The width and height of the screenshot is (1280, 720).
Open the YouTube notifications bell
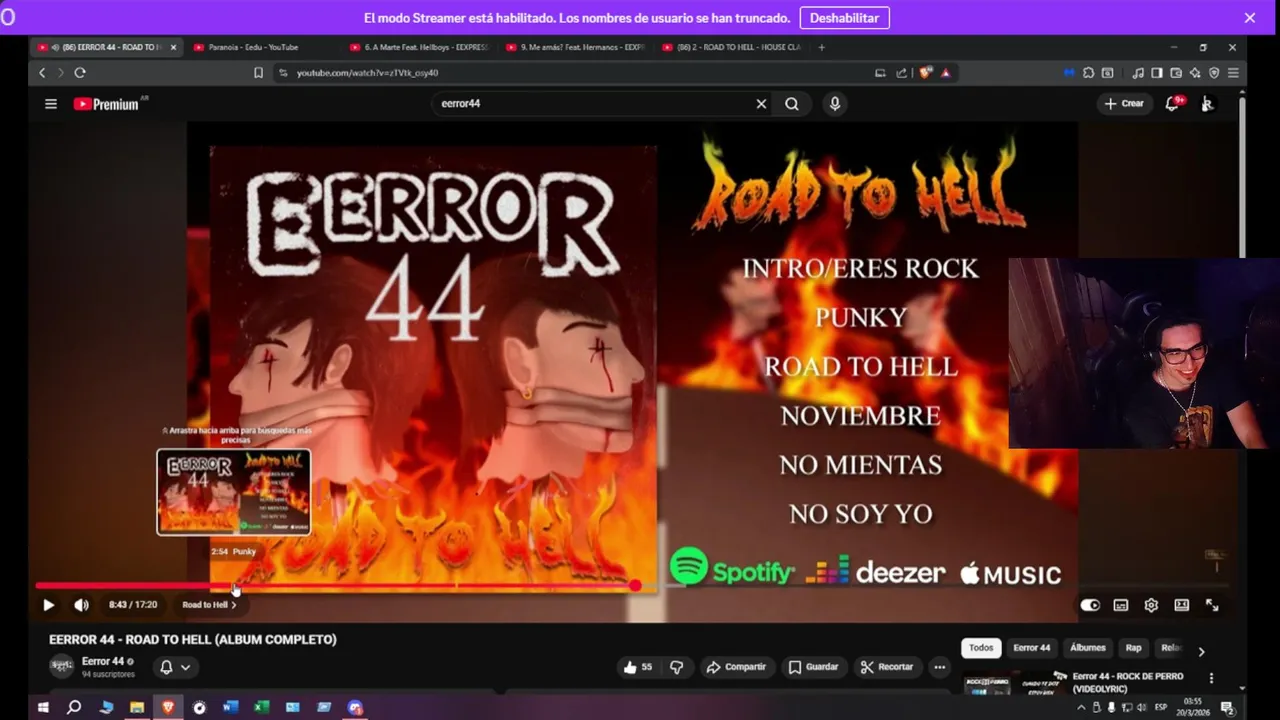pos(1172,104)
